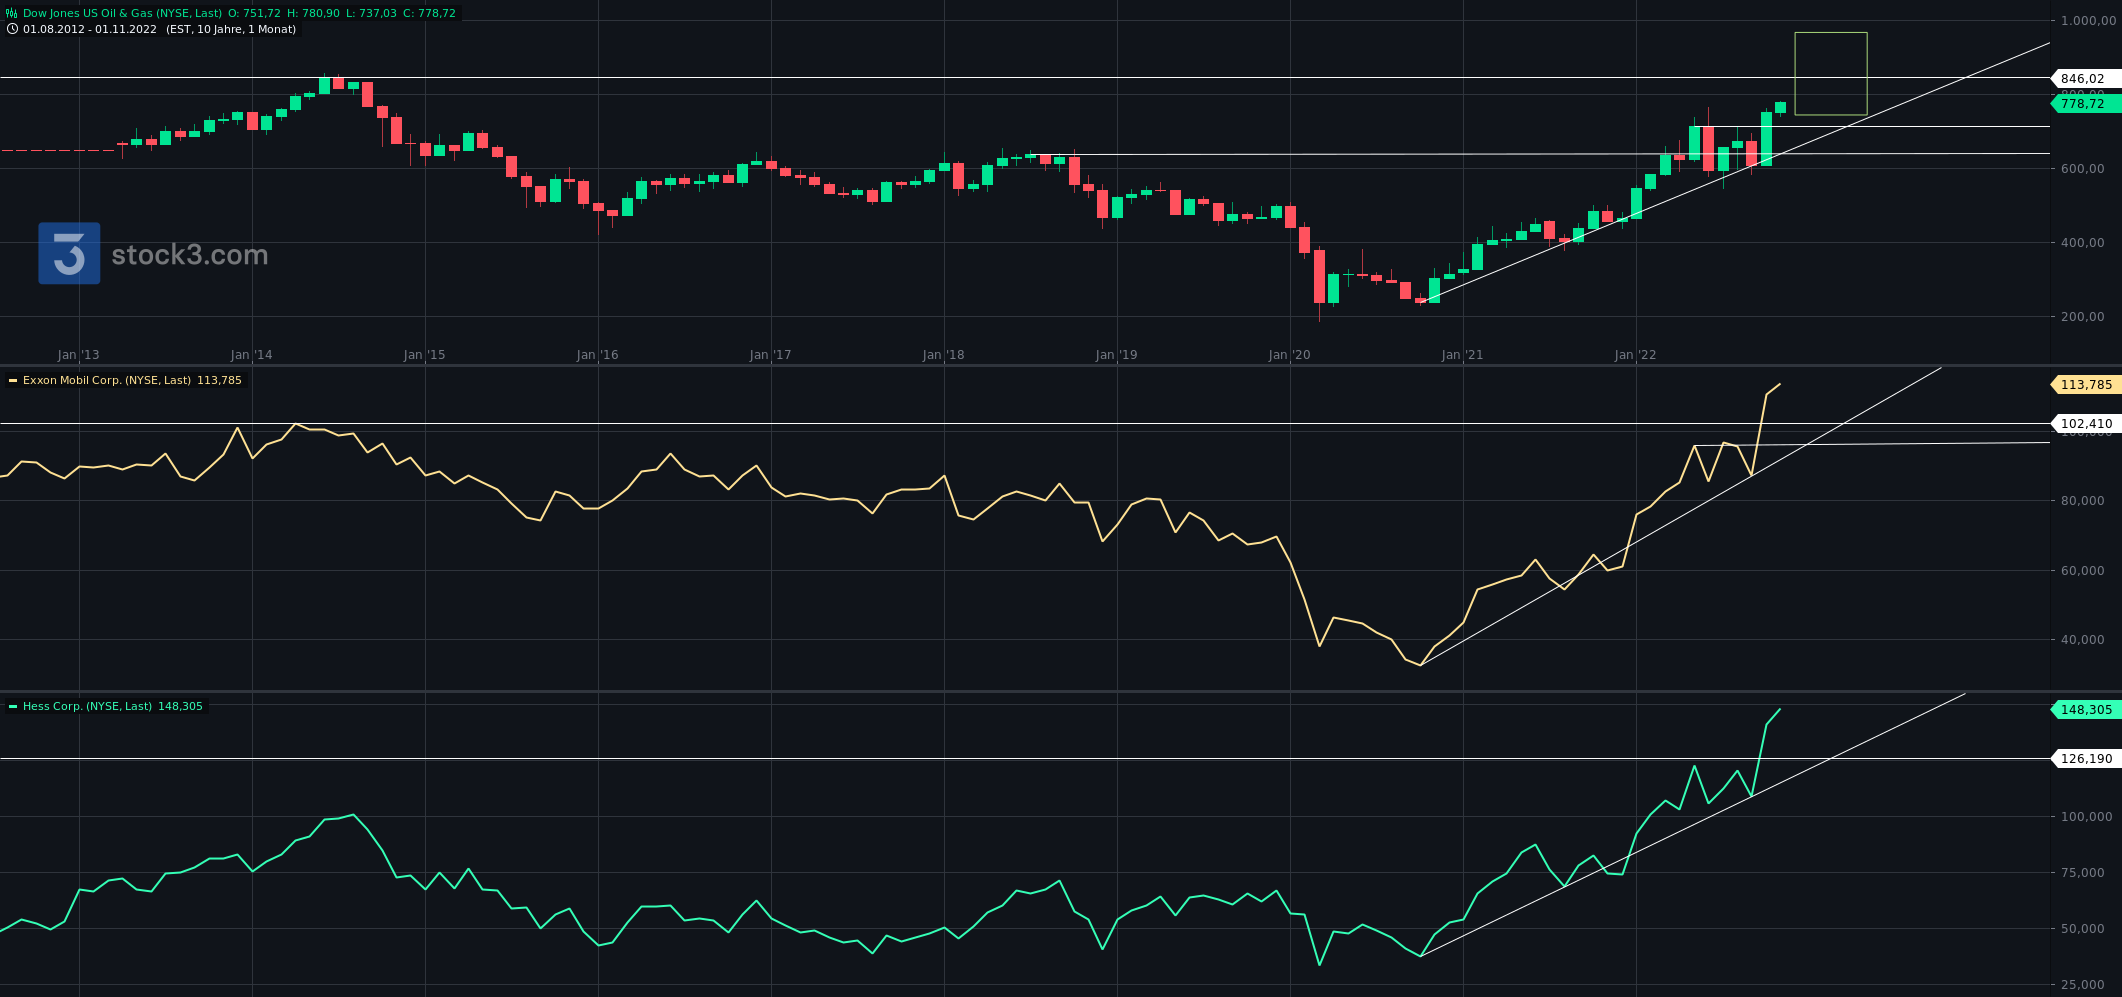Viewport: 2122px width, 997px height.
Task: Click the 75,000 Hess axis value
Action: click(x=2083, y=873)
